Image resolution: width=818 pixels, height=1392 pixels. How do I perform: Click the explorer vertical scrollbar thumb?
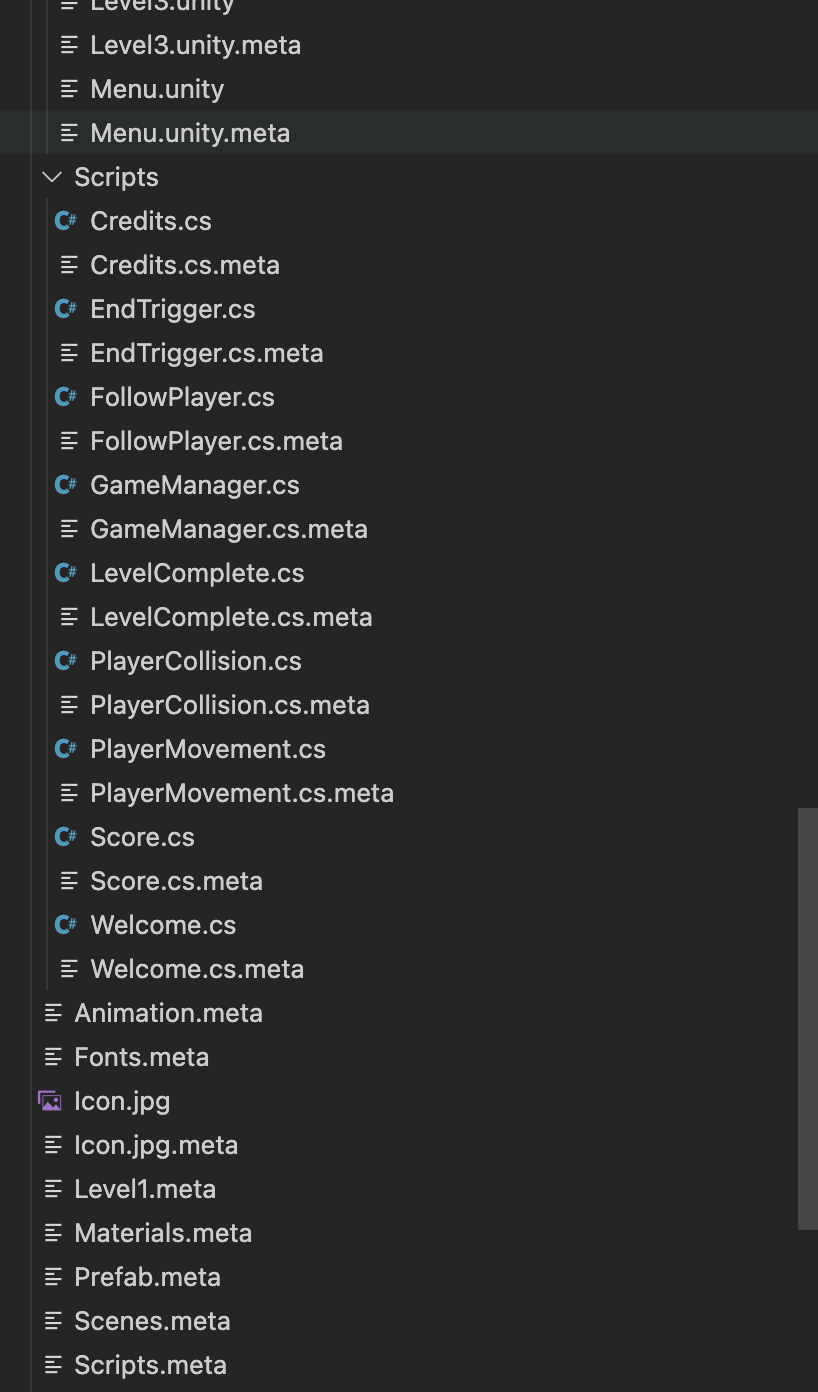(808, 1018)
